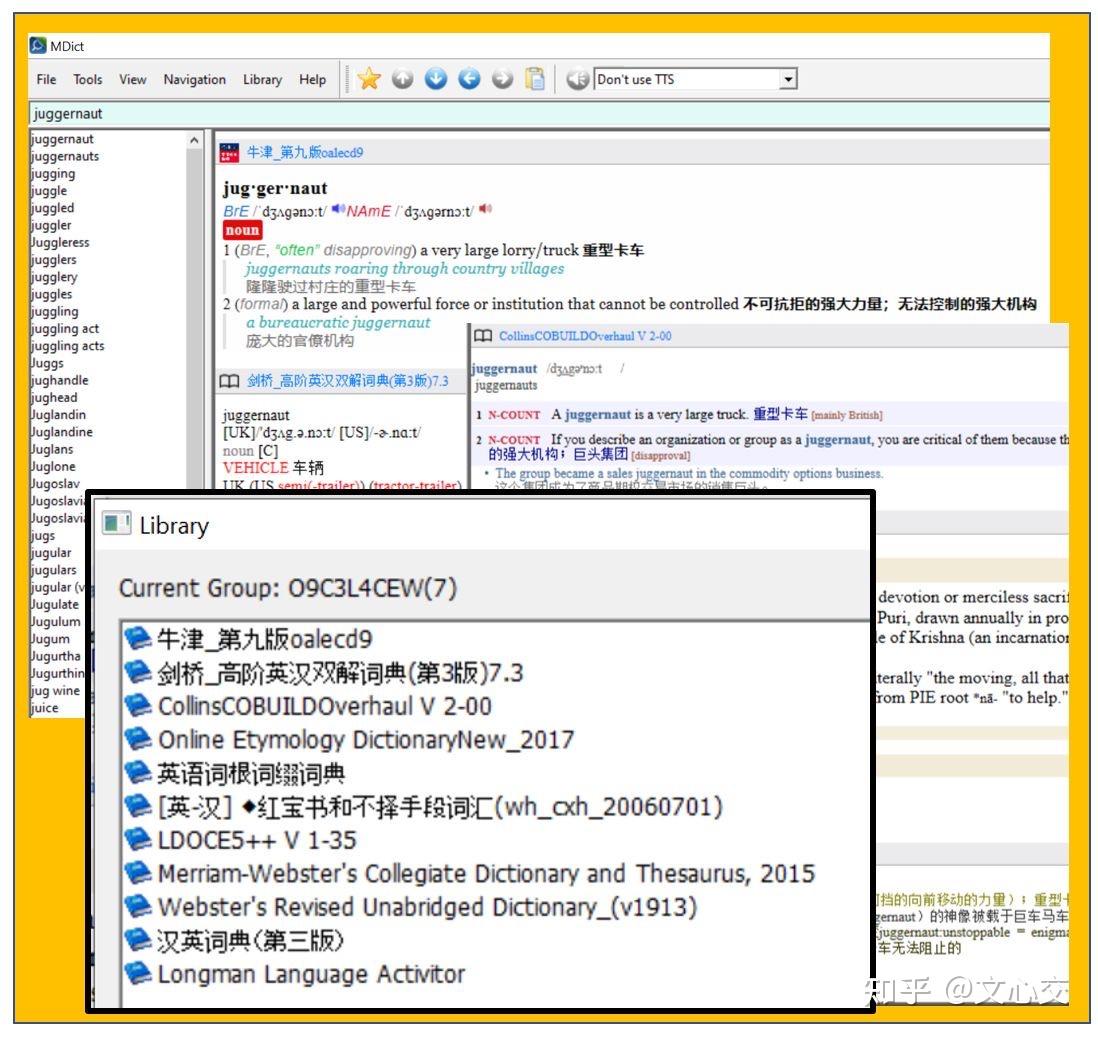Click Current Group: O9C3L4CEW(7) label
1098x1037 pixels.
coord(288,587)
